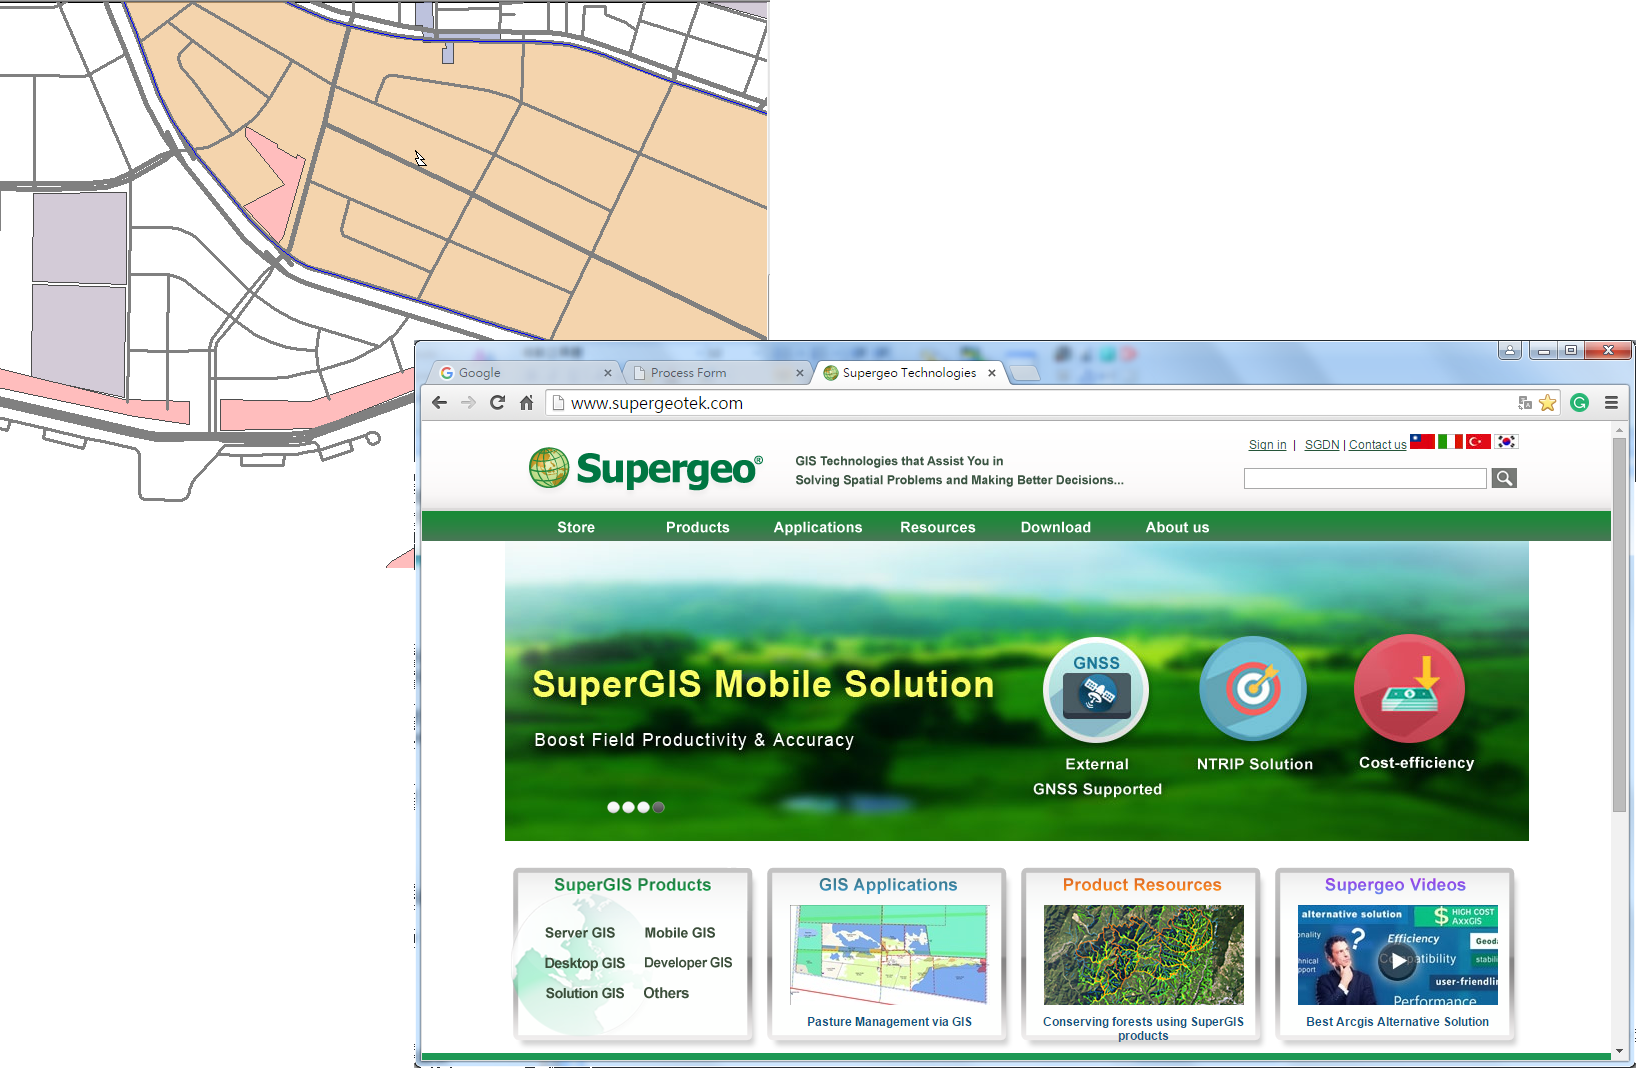Click the scrollbar down arrow
This screenshot has width=1642, height=1070.
coord(1619,1051)
